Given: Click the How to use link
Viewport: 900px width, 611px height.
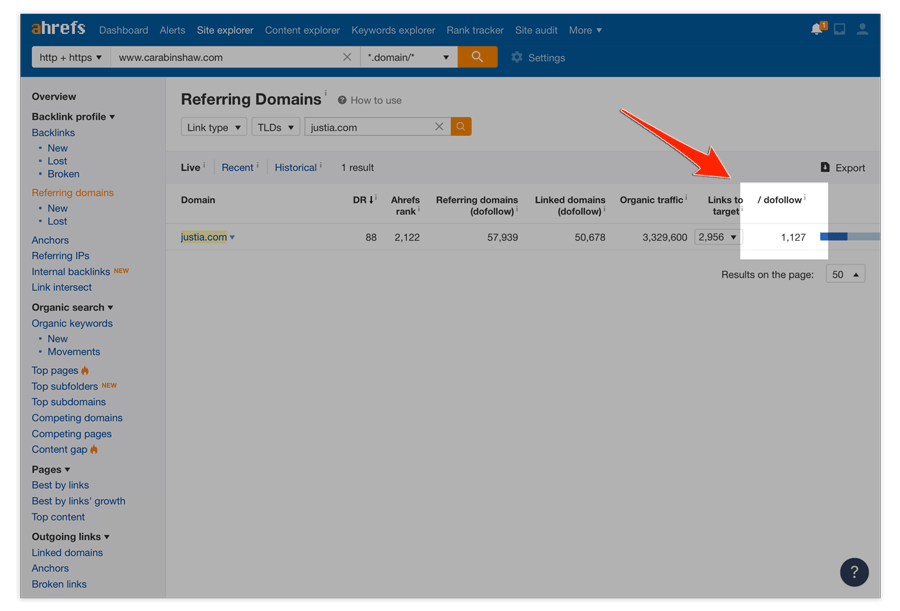Looking at the screenshot, I should pyautogui.click(x=376, y=100).
